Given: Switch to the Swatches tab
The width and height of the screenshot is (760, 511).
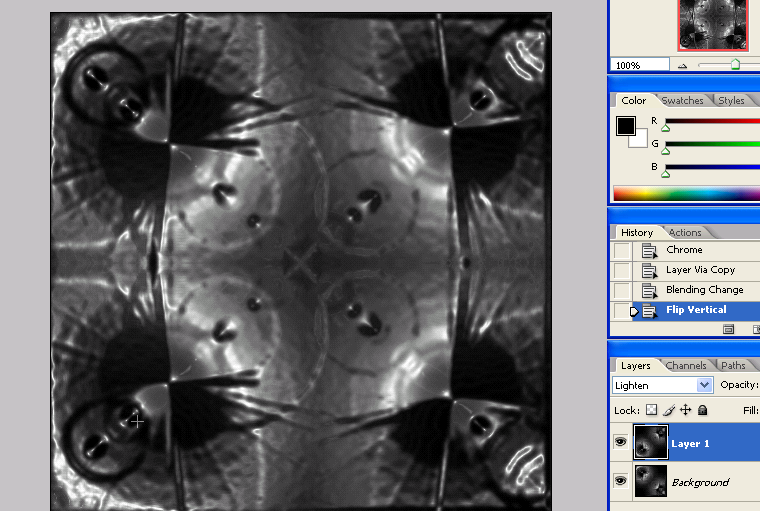Looking at the screenshot, I should click(682, 100).
